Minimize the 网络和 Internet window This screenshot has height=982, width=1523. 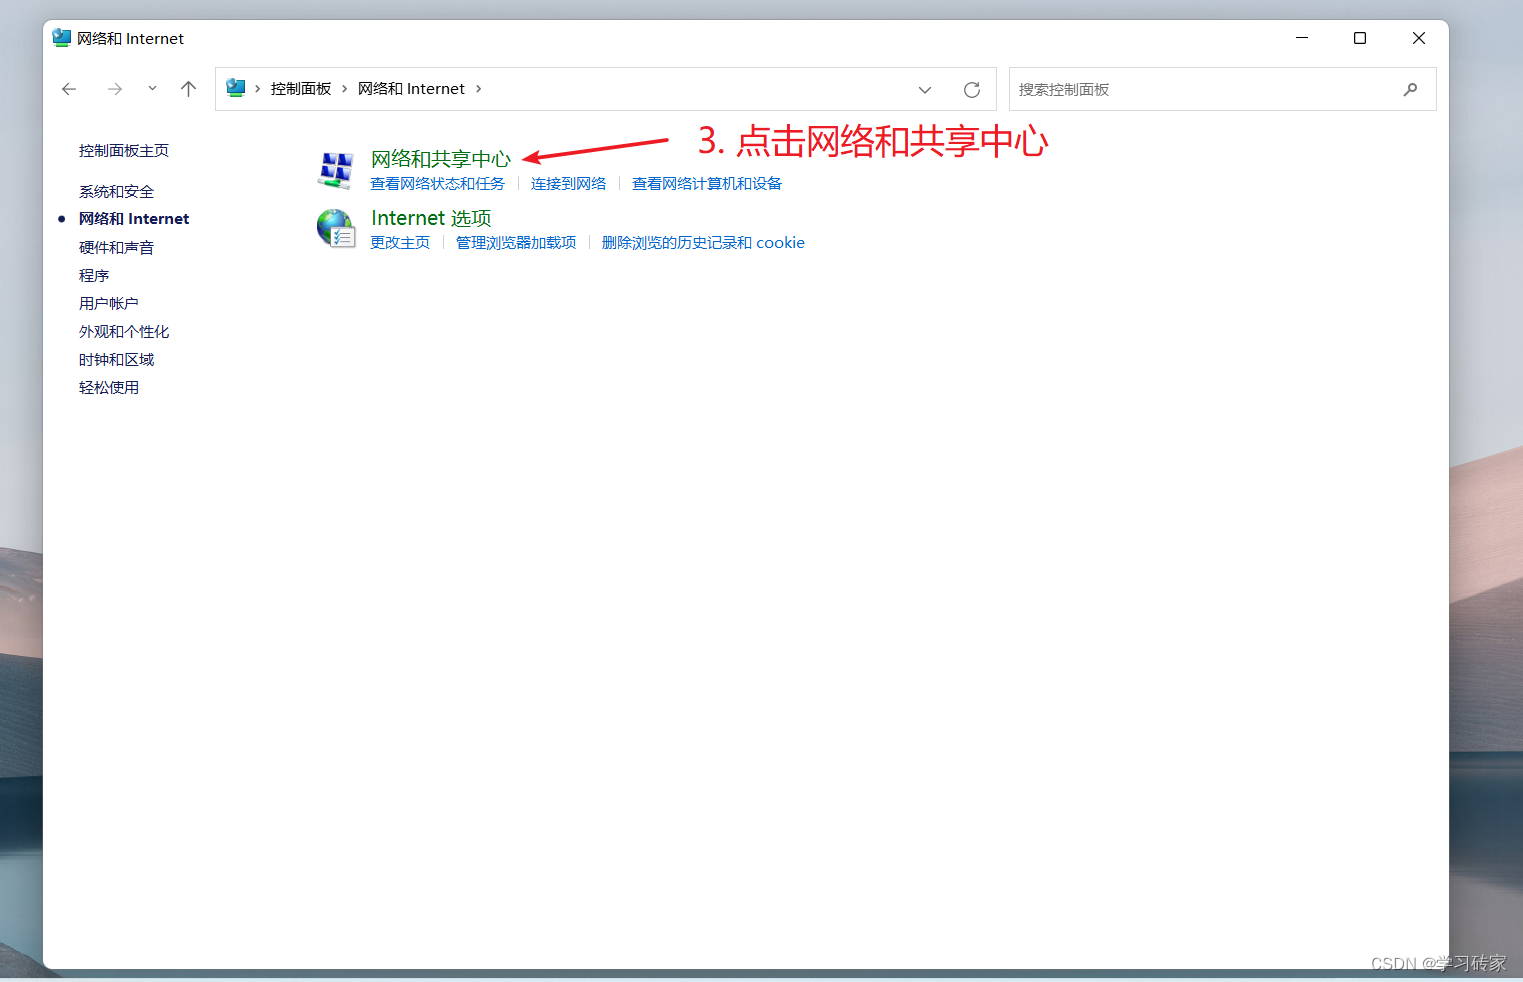1302,38
